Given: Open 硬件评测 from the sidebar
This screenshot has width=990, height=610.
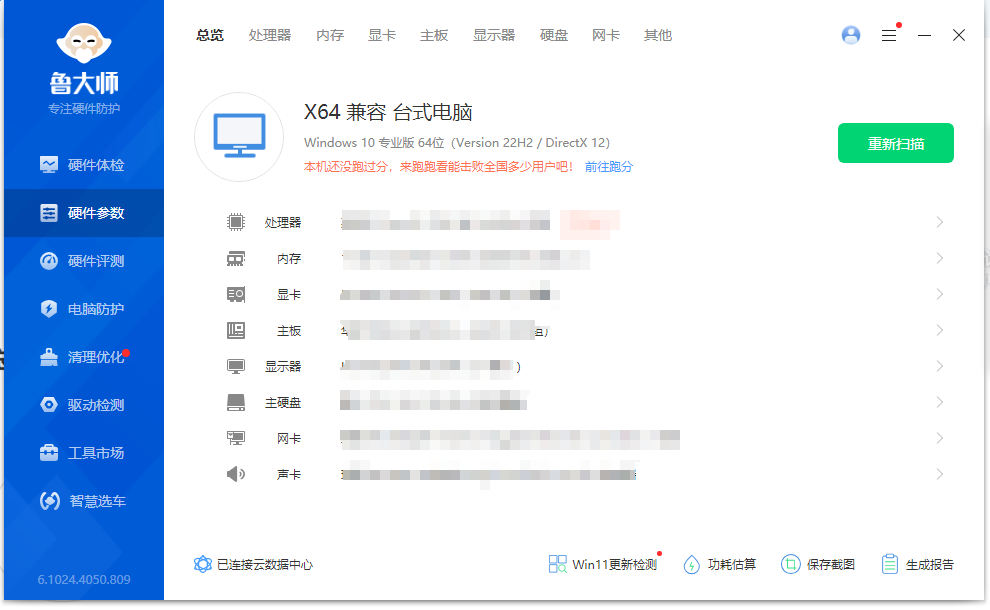Looking at the screenshot, I should pyautogui.click(x=84, y=261).
